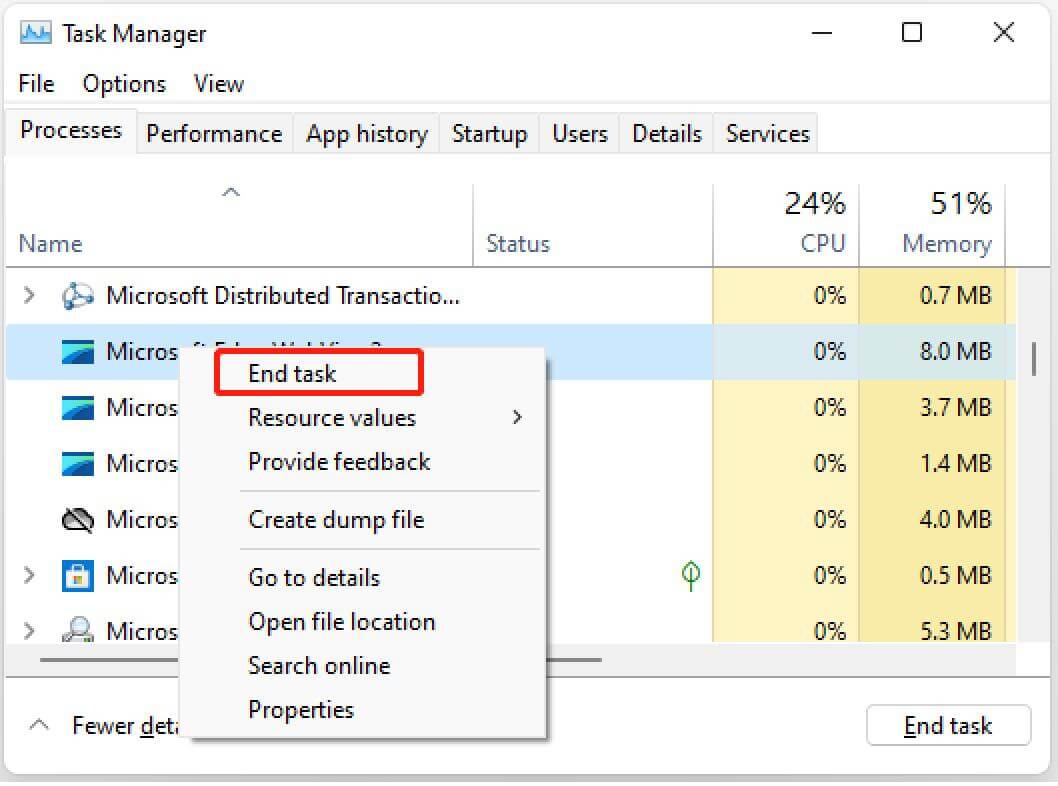Expand the Microsoft Distributed Transaction process row
Viewport: 1058px width, 786px height.
(x=29, y=295)
